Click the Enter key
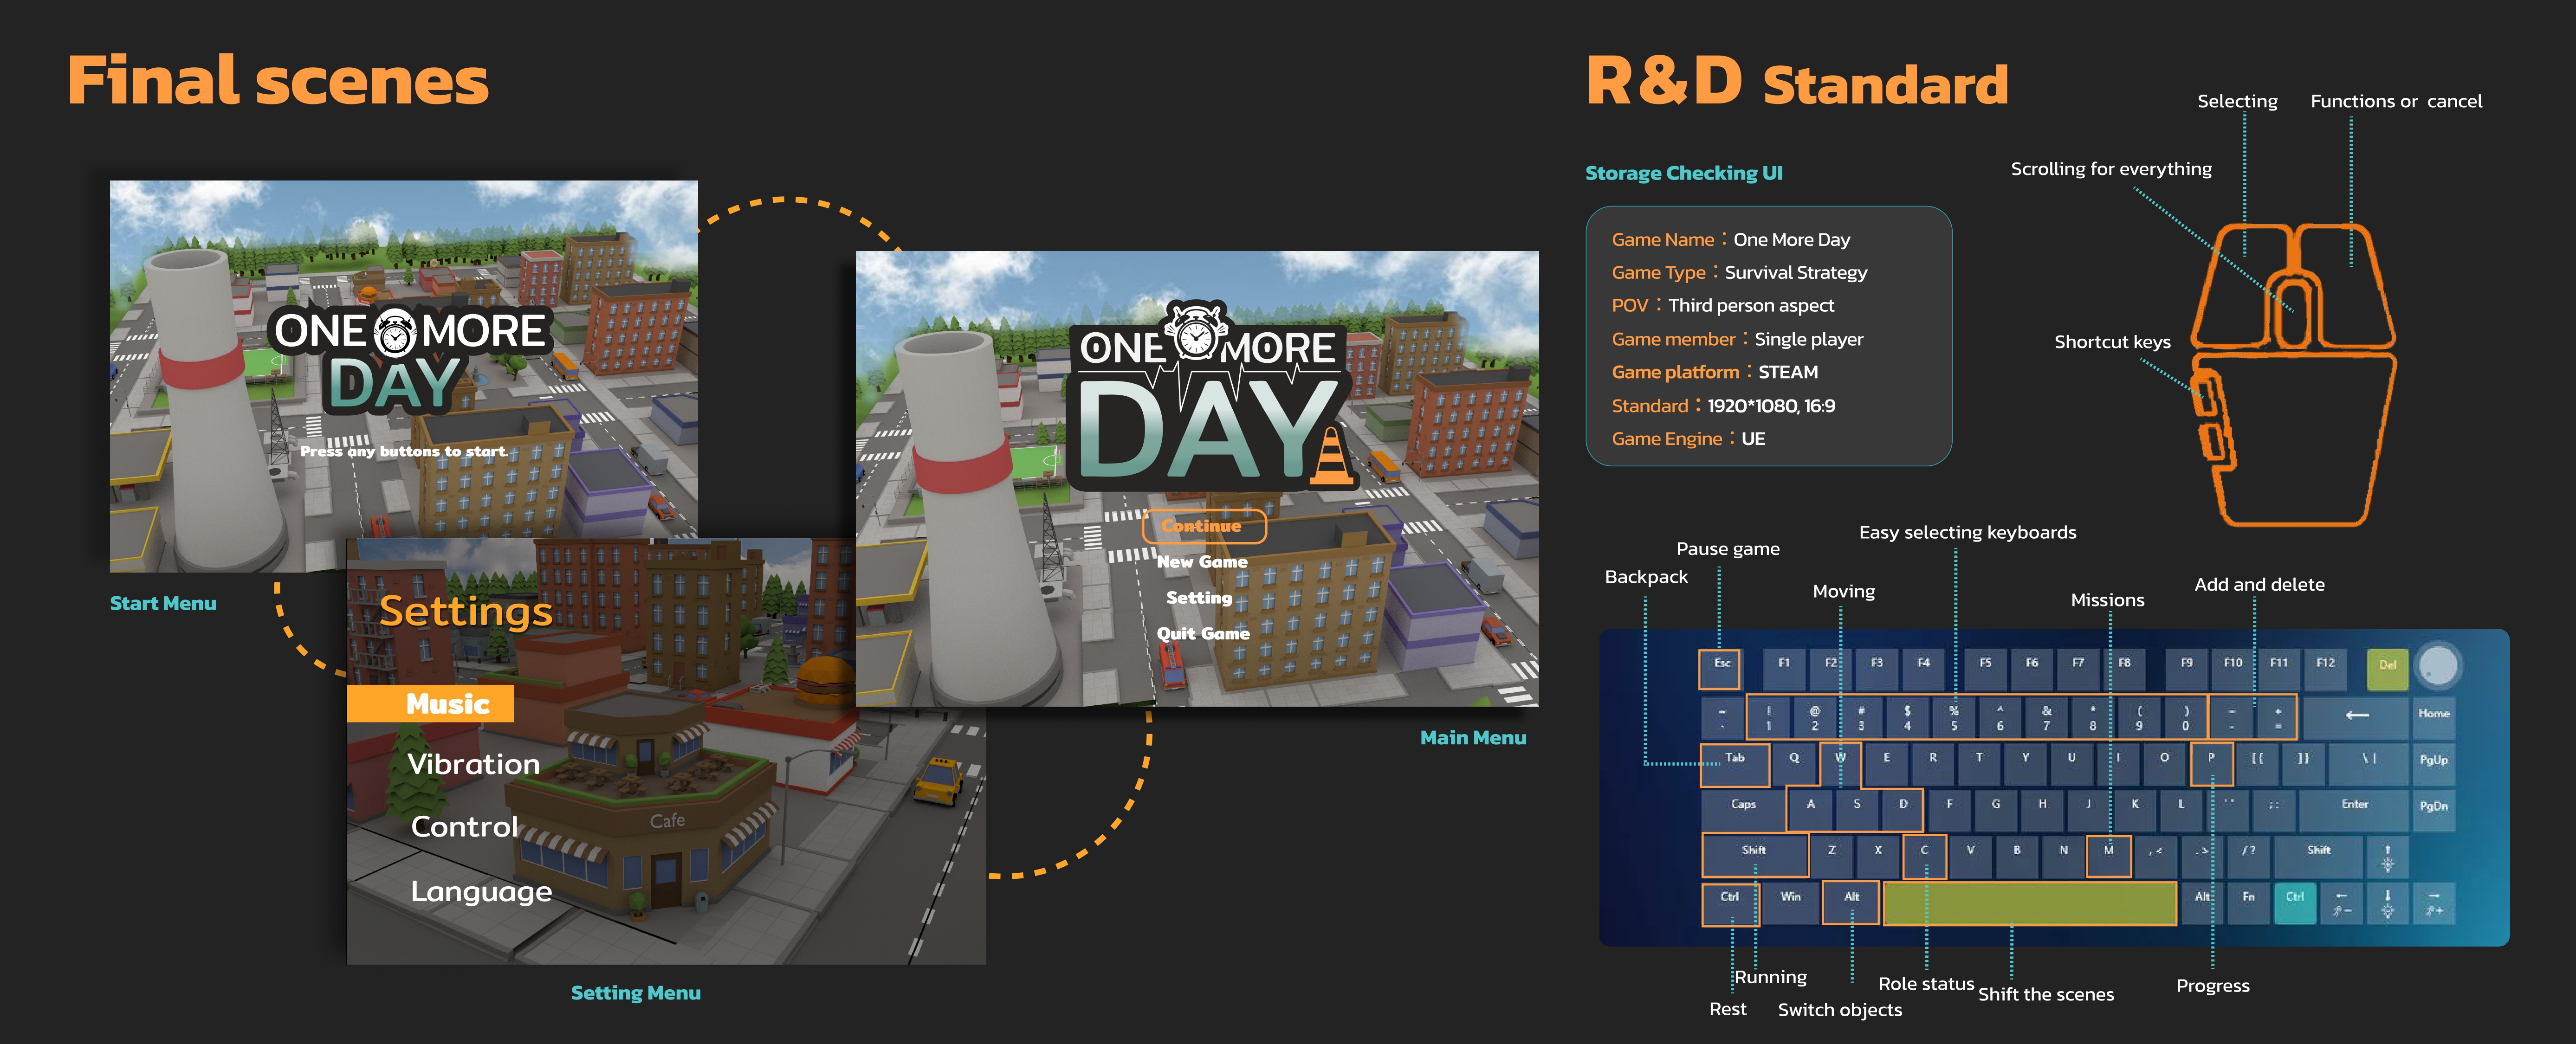 click(x=2353, y=810)
